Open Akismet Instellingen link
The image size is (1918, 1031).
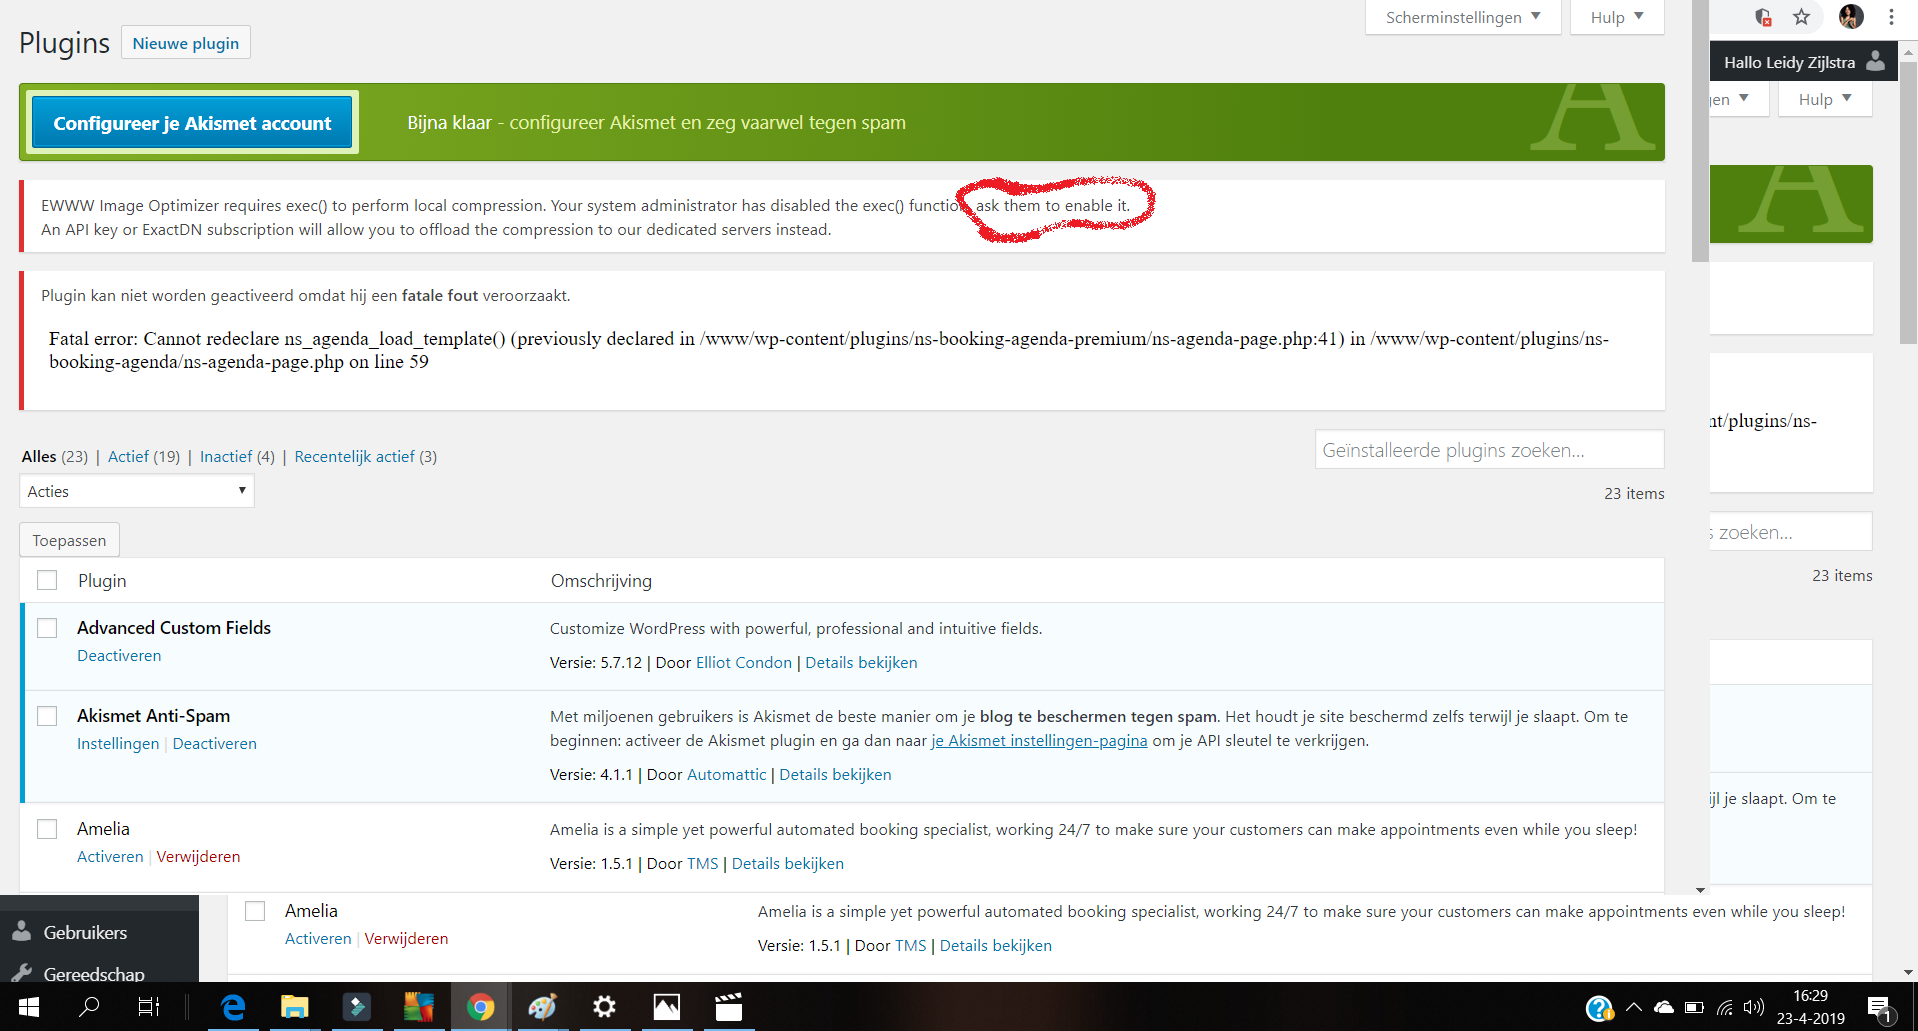click(x=118, y=744)
